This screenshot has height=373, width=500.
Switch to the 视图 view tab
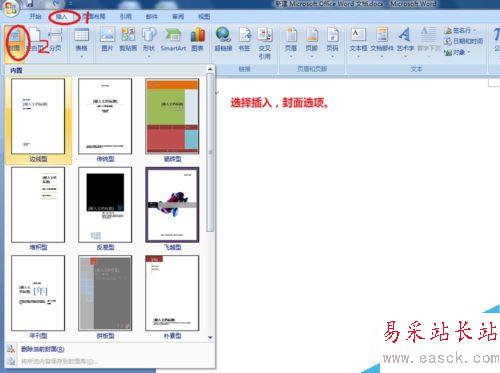pos(204,16)
